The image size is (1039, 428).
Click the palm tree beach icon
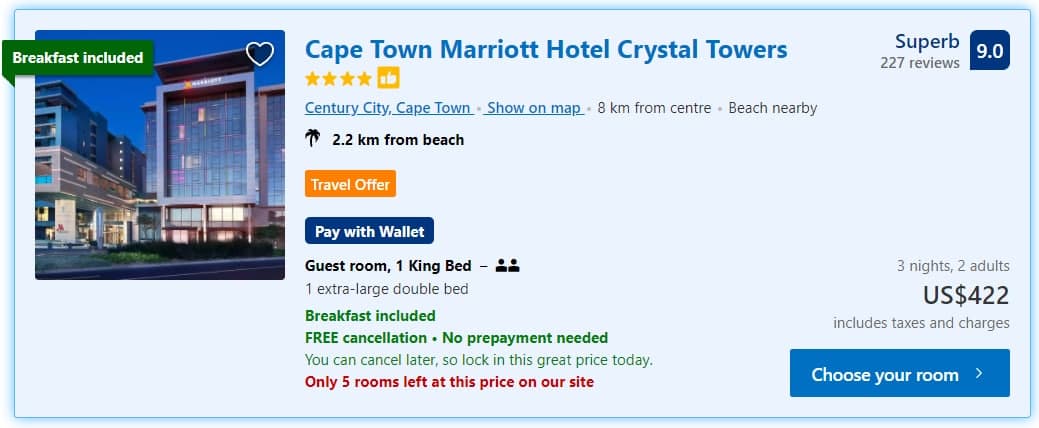point(314,139)
